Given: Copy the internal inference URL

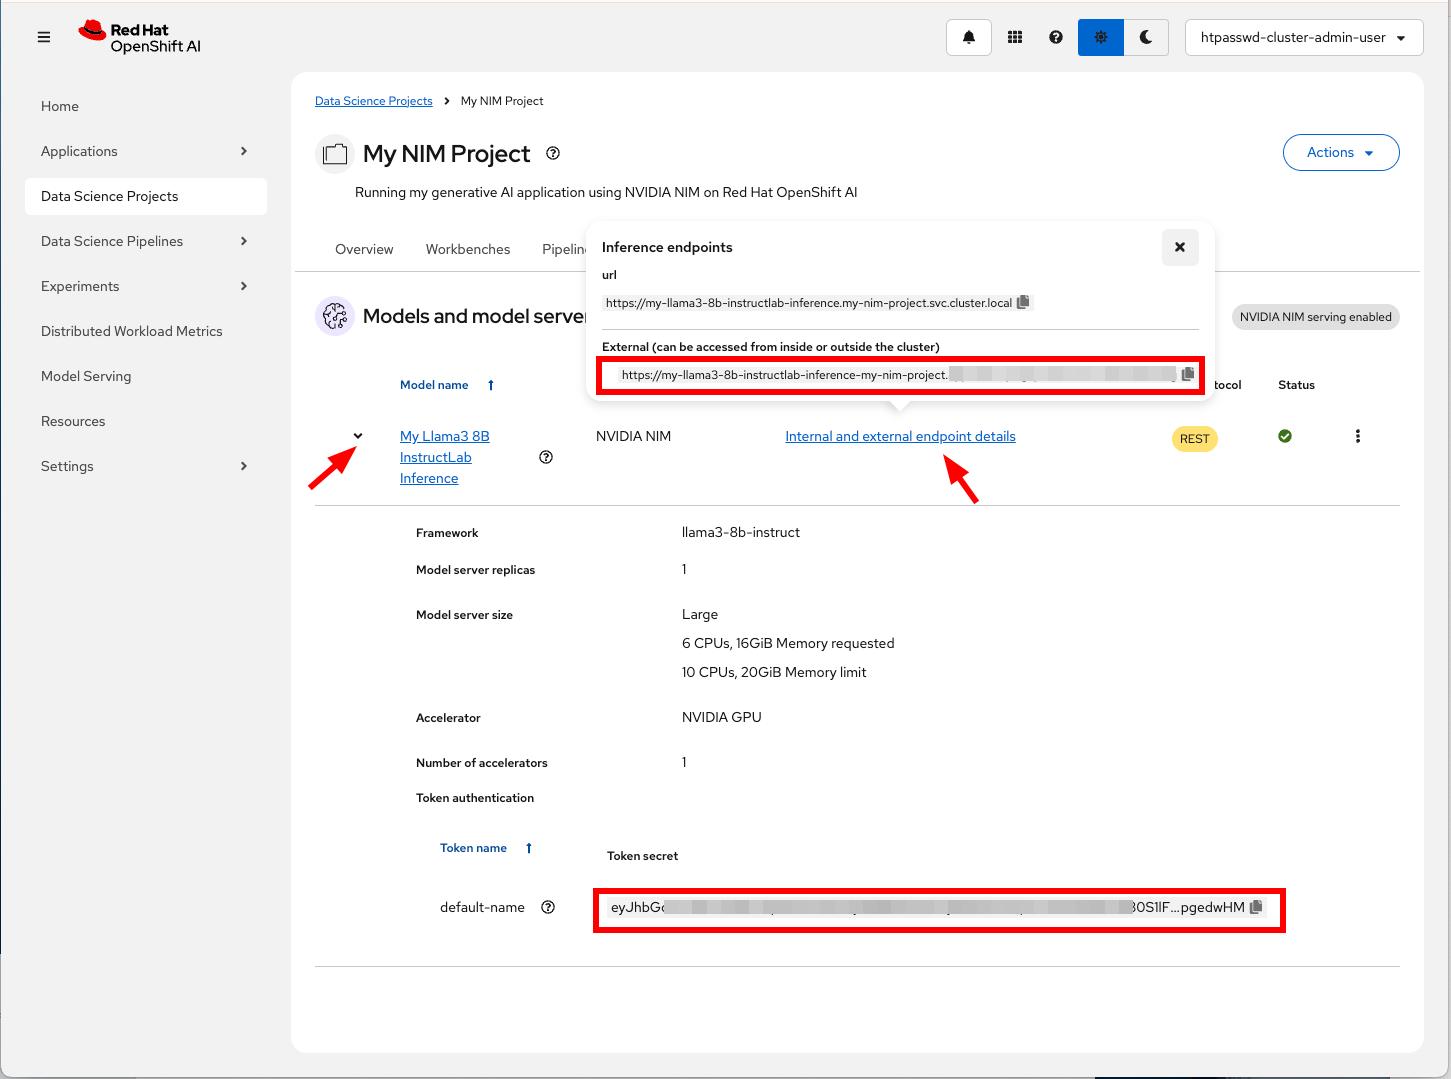Looking at the screenshot, I should pyautogui.click(x=1023, y=302).
